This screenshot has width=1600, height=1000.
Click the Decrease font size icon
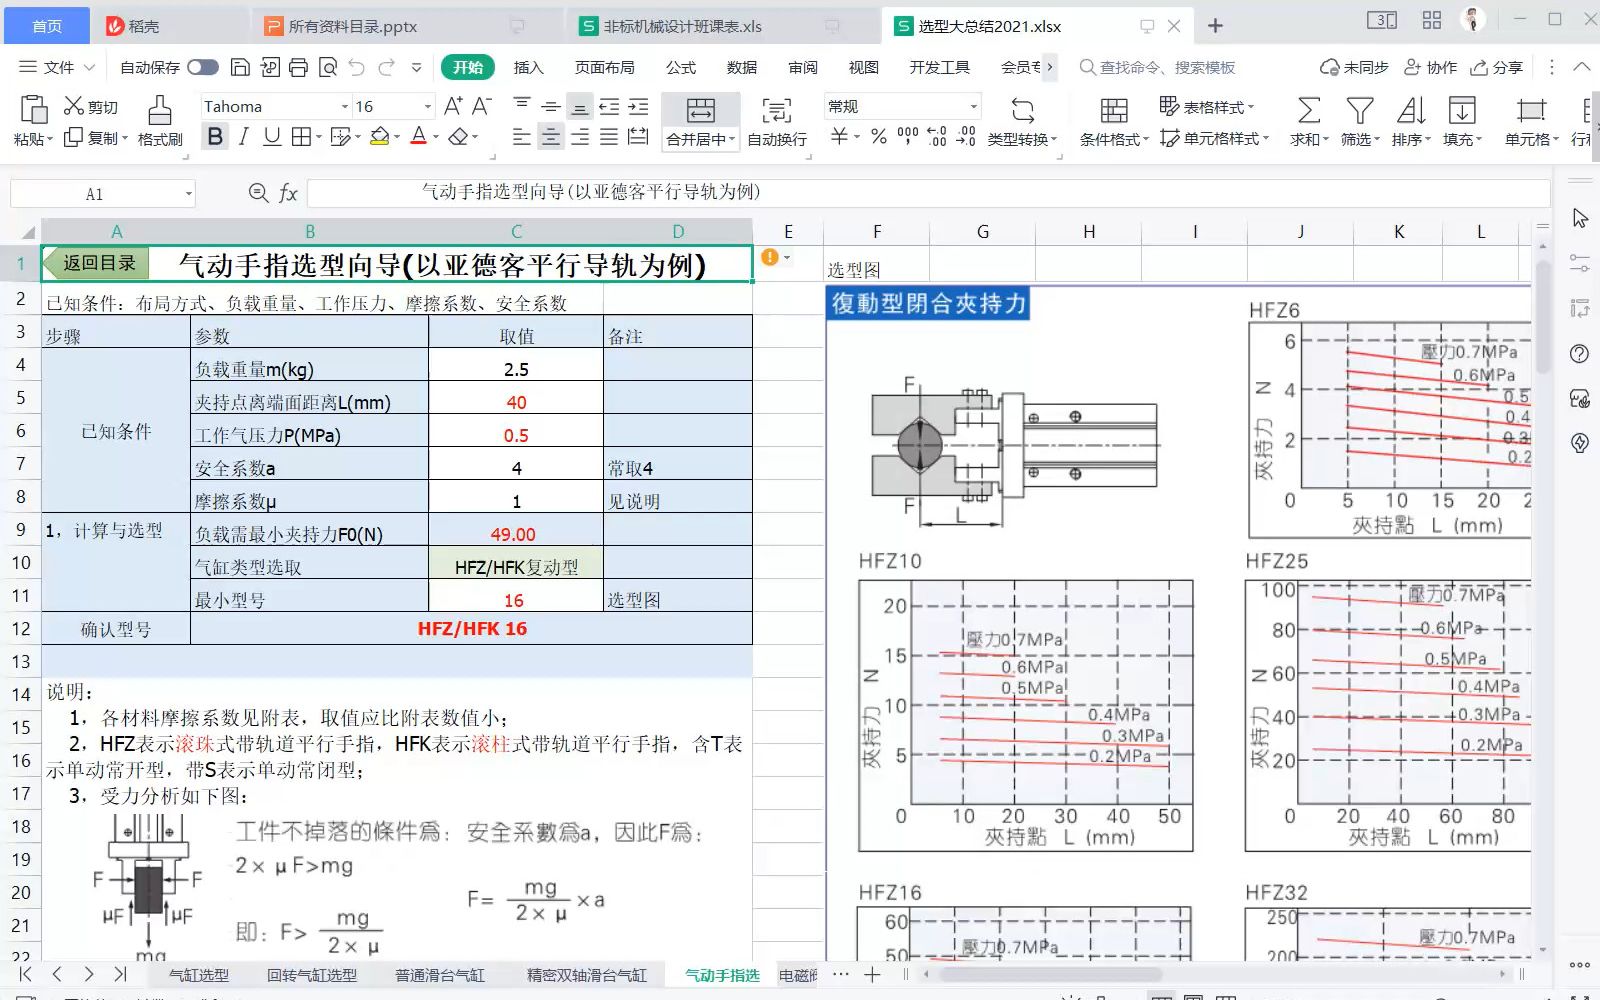[482, 106]
